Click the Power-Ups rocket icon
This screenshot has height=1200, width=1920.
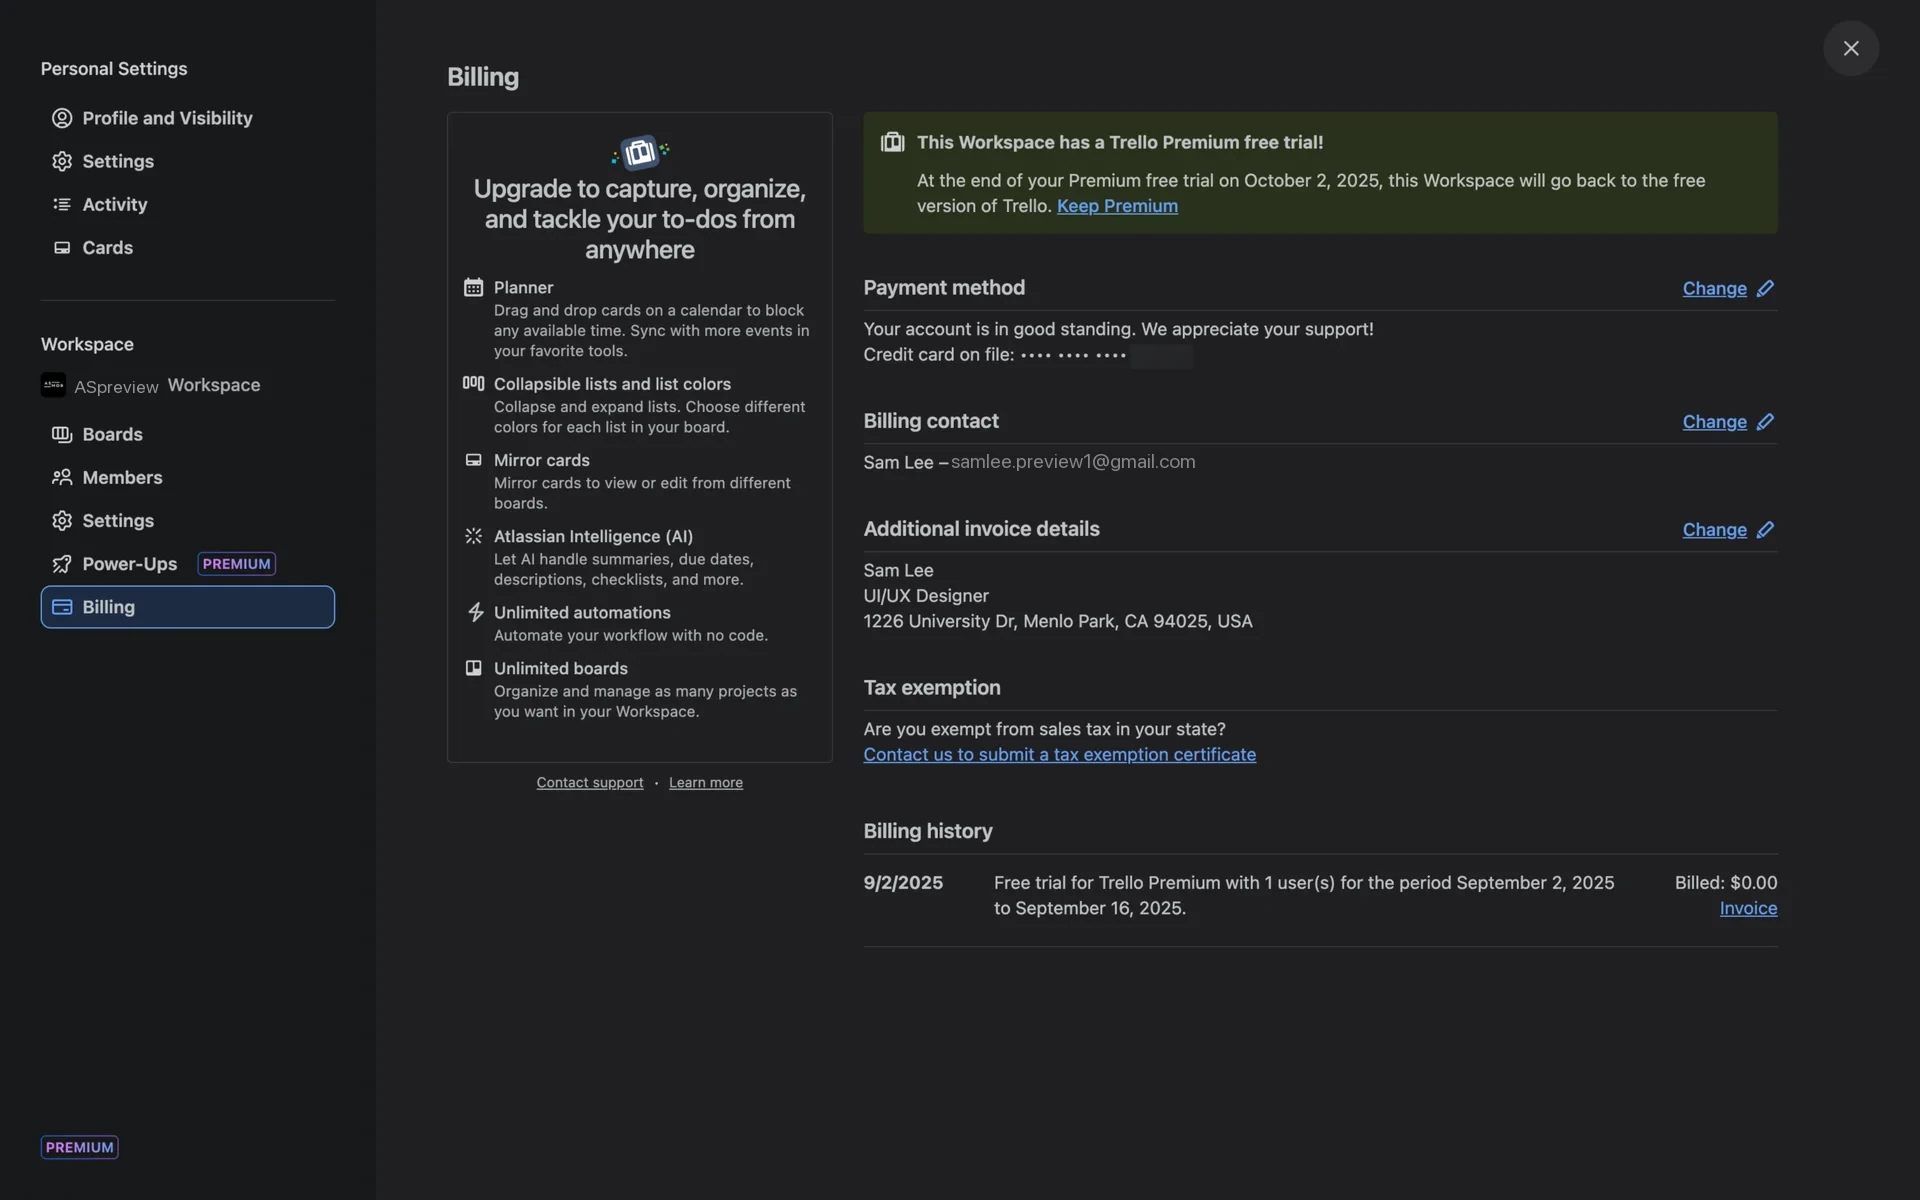(x=62, y=563)
